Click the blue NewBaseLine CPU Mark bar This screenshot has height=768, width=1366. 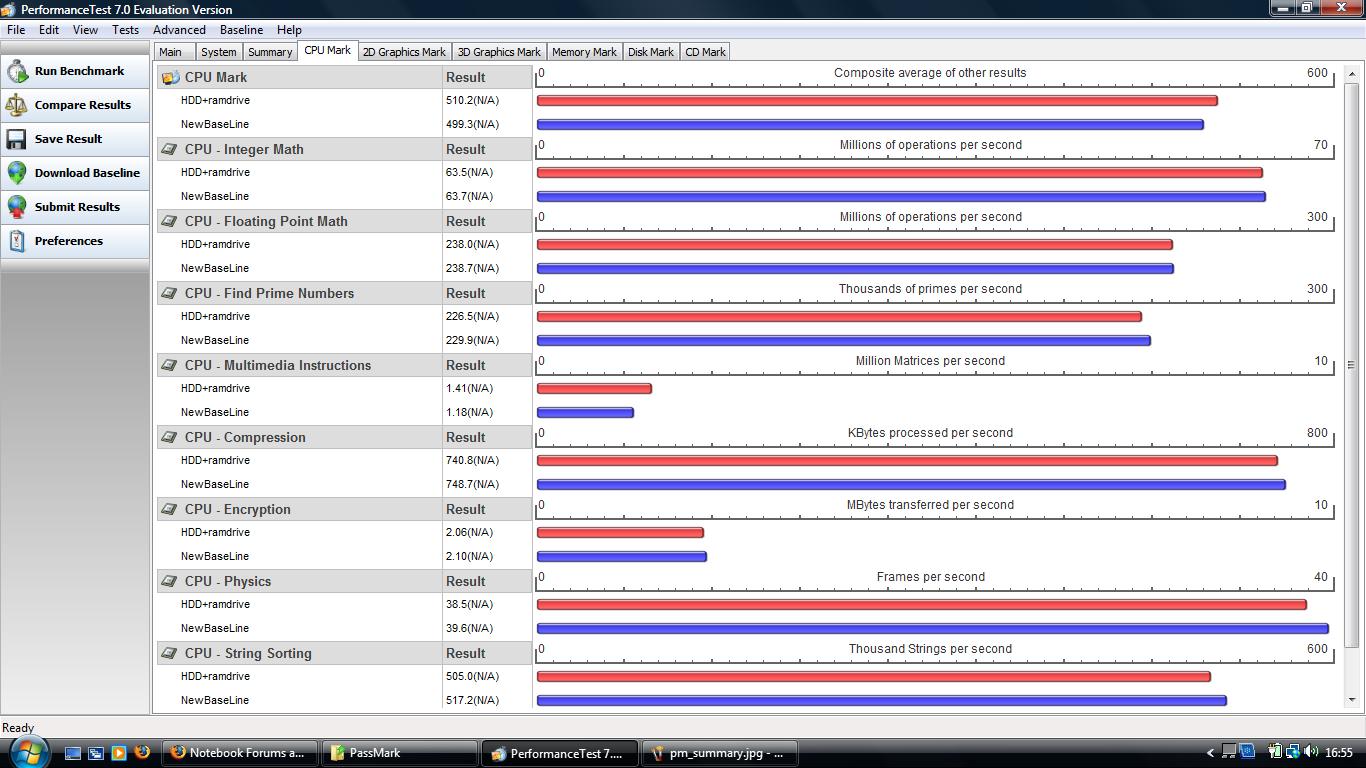pyautogui.click(x=870, y=125)
